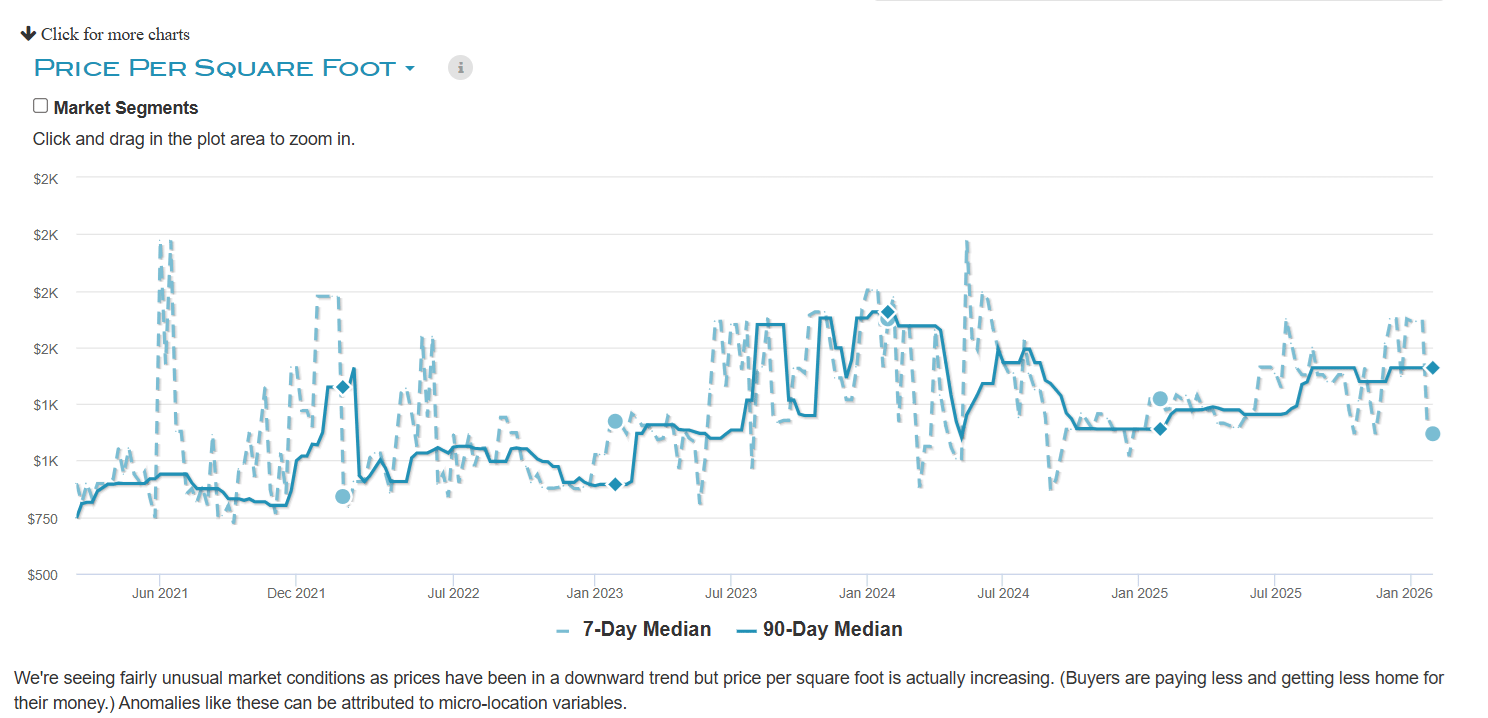Toggle the 7-Day Median legend series
Image resolution: width=1488 pixels, height=718 pixels.
click(646, 629)
